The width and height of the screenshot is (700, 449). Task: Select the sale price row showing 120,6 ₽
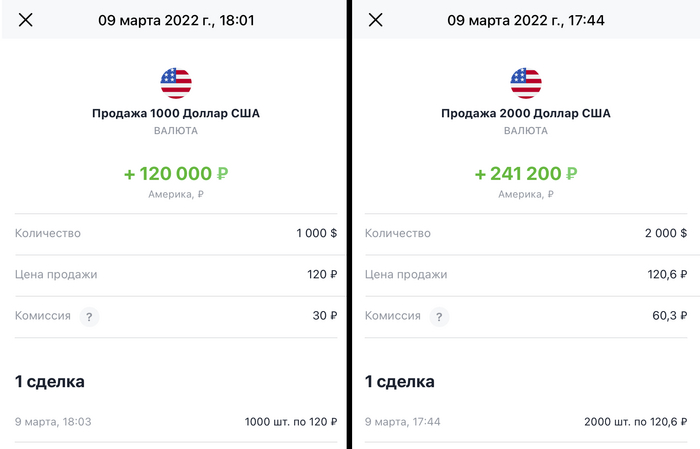coord(526,274)
